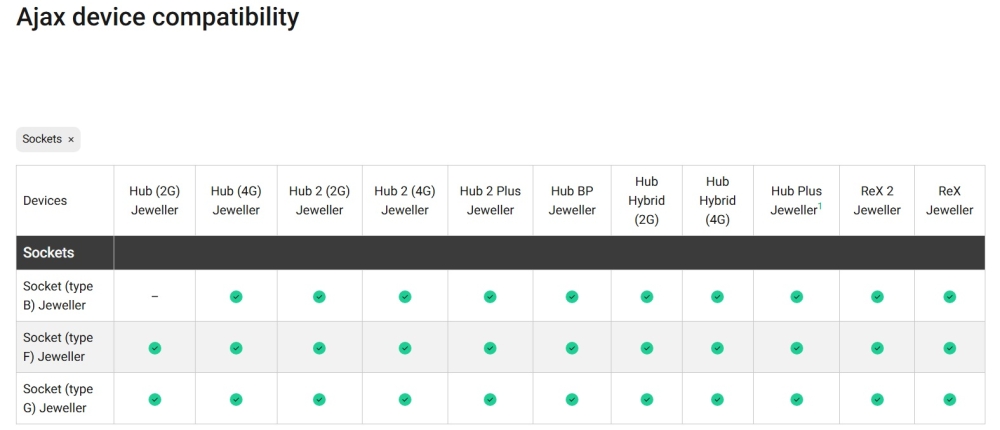
Task: Click the Hub 2 (4G) Jeweller column header
Action: (405, 201)
